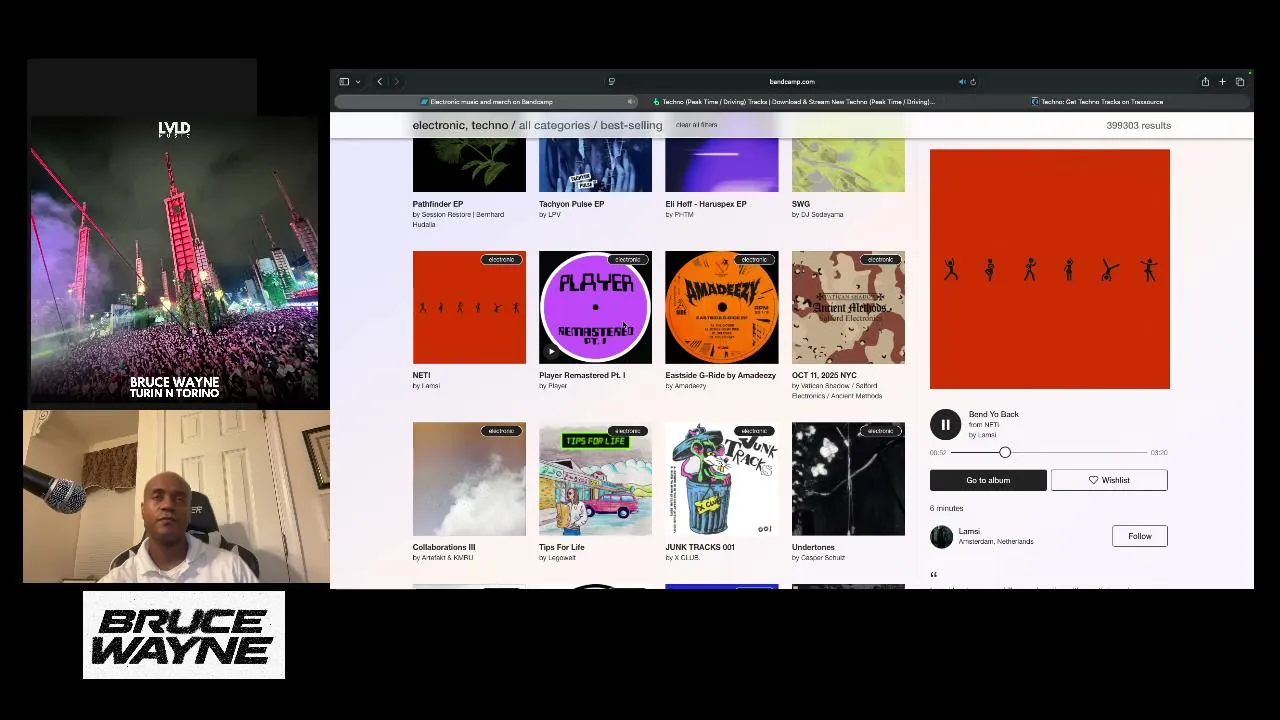Click the electronic tag on Amadeezy cover
The height and width of the screenshot is (720, 1280).
(x=754, y=260)
